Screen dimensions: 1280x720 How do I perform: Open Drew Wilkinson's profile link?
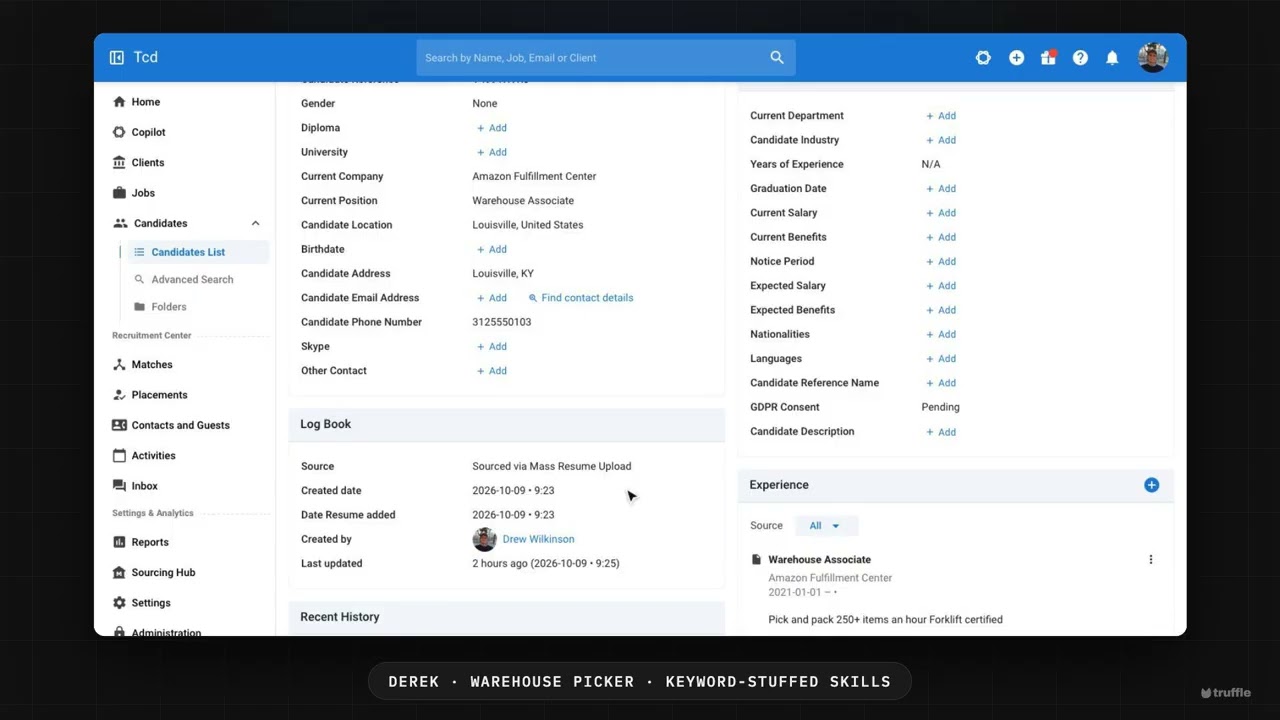click(x=538, y=539)
